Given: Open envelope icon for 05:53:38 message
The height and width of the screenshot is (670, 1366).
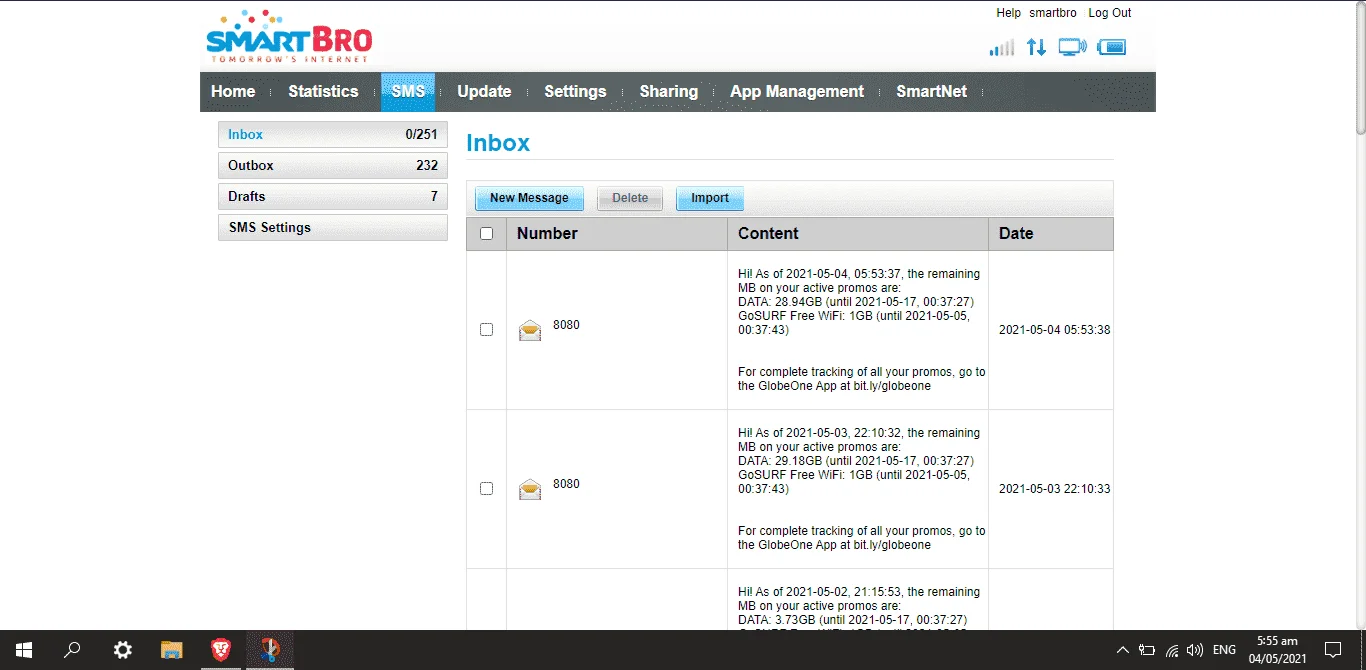Looking at the screenshot, I should click(x=530, y=330).
